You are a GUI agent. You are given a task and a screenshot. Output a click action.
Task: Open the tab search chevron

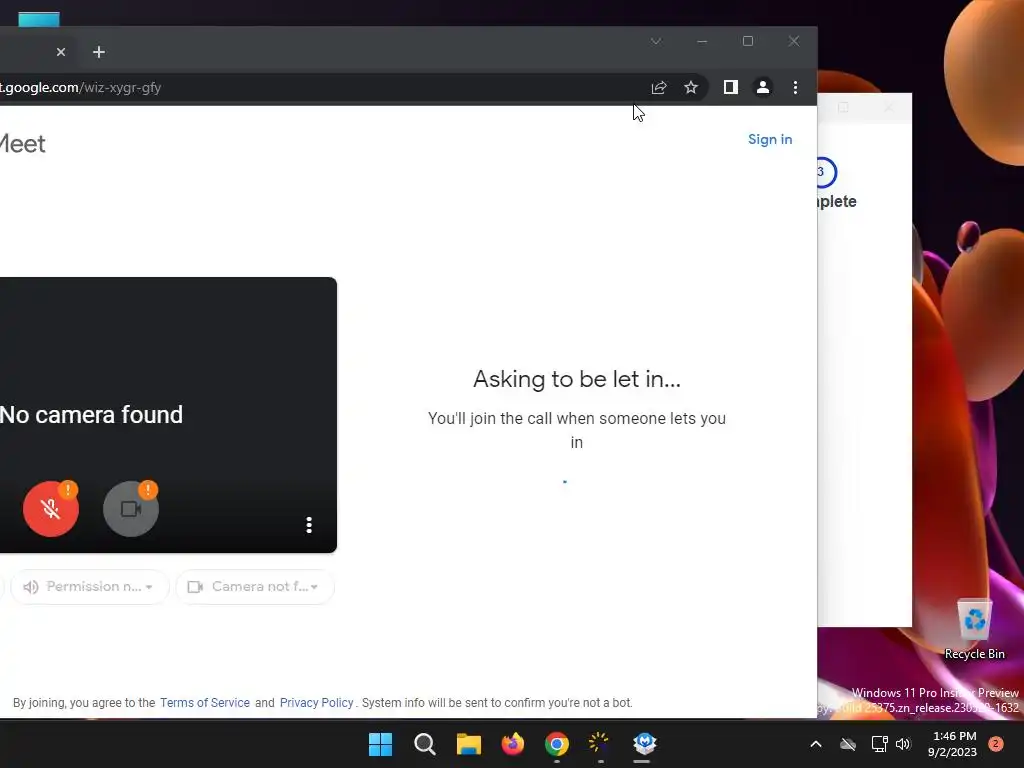coord(656,41)
